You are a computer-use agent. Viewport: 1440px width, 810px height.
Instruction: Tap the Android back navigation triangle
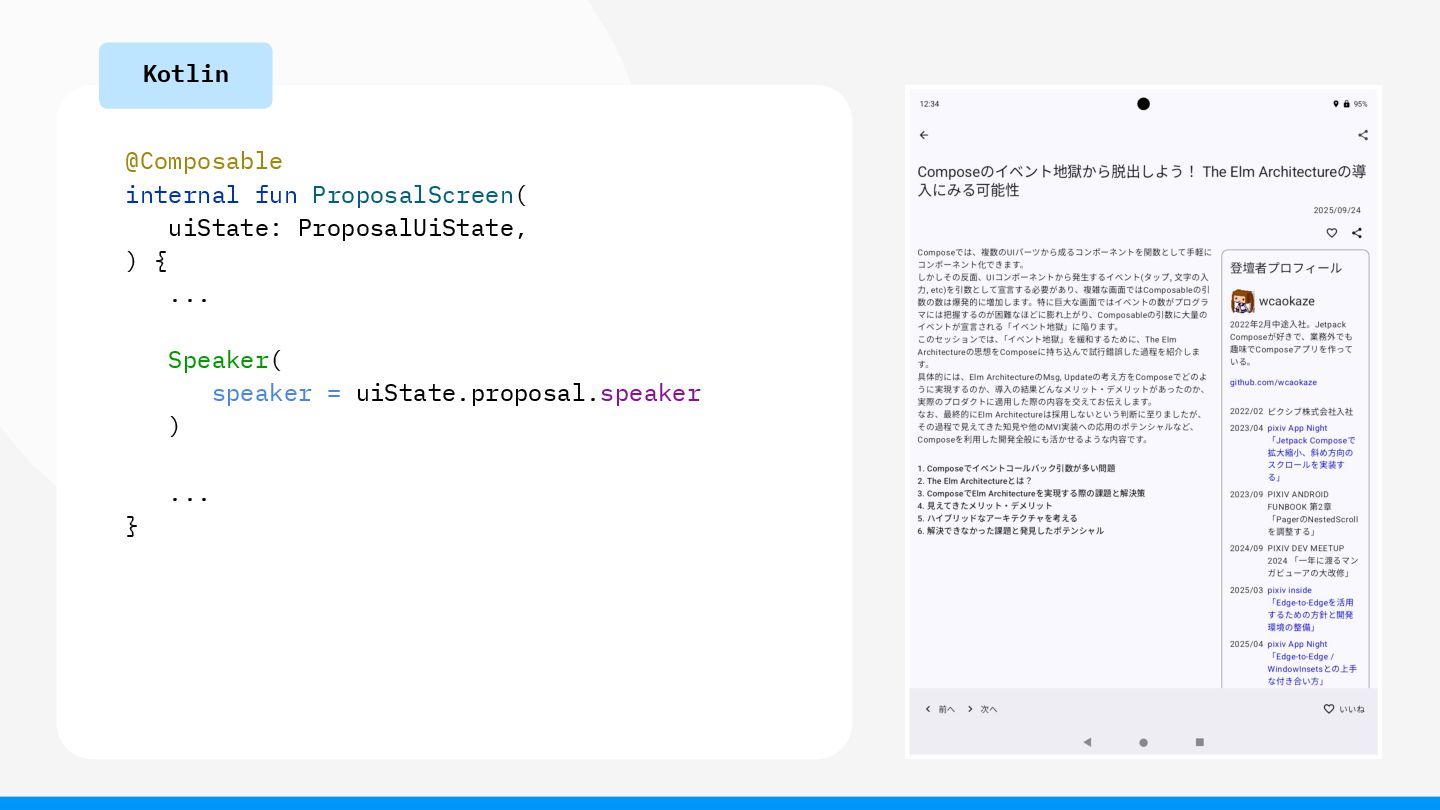coord(1087,742)
